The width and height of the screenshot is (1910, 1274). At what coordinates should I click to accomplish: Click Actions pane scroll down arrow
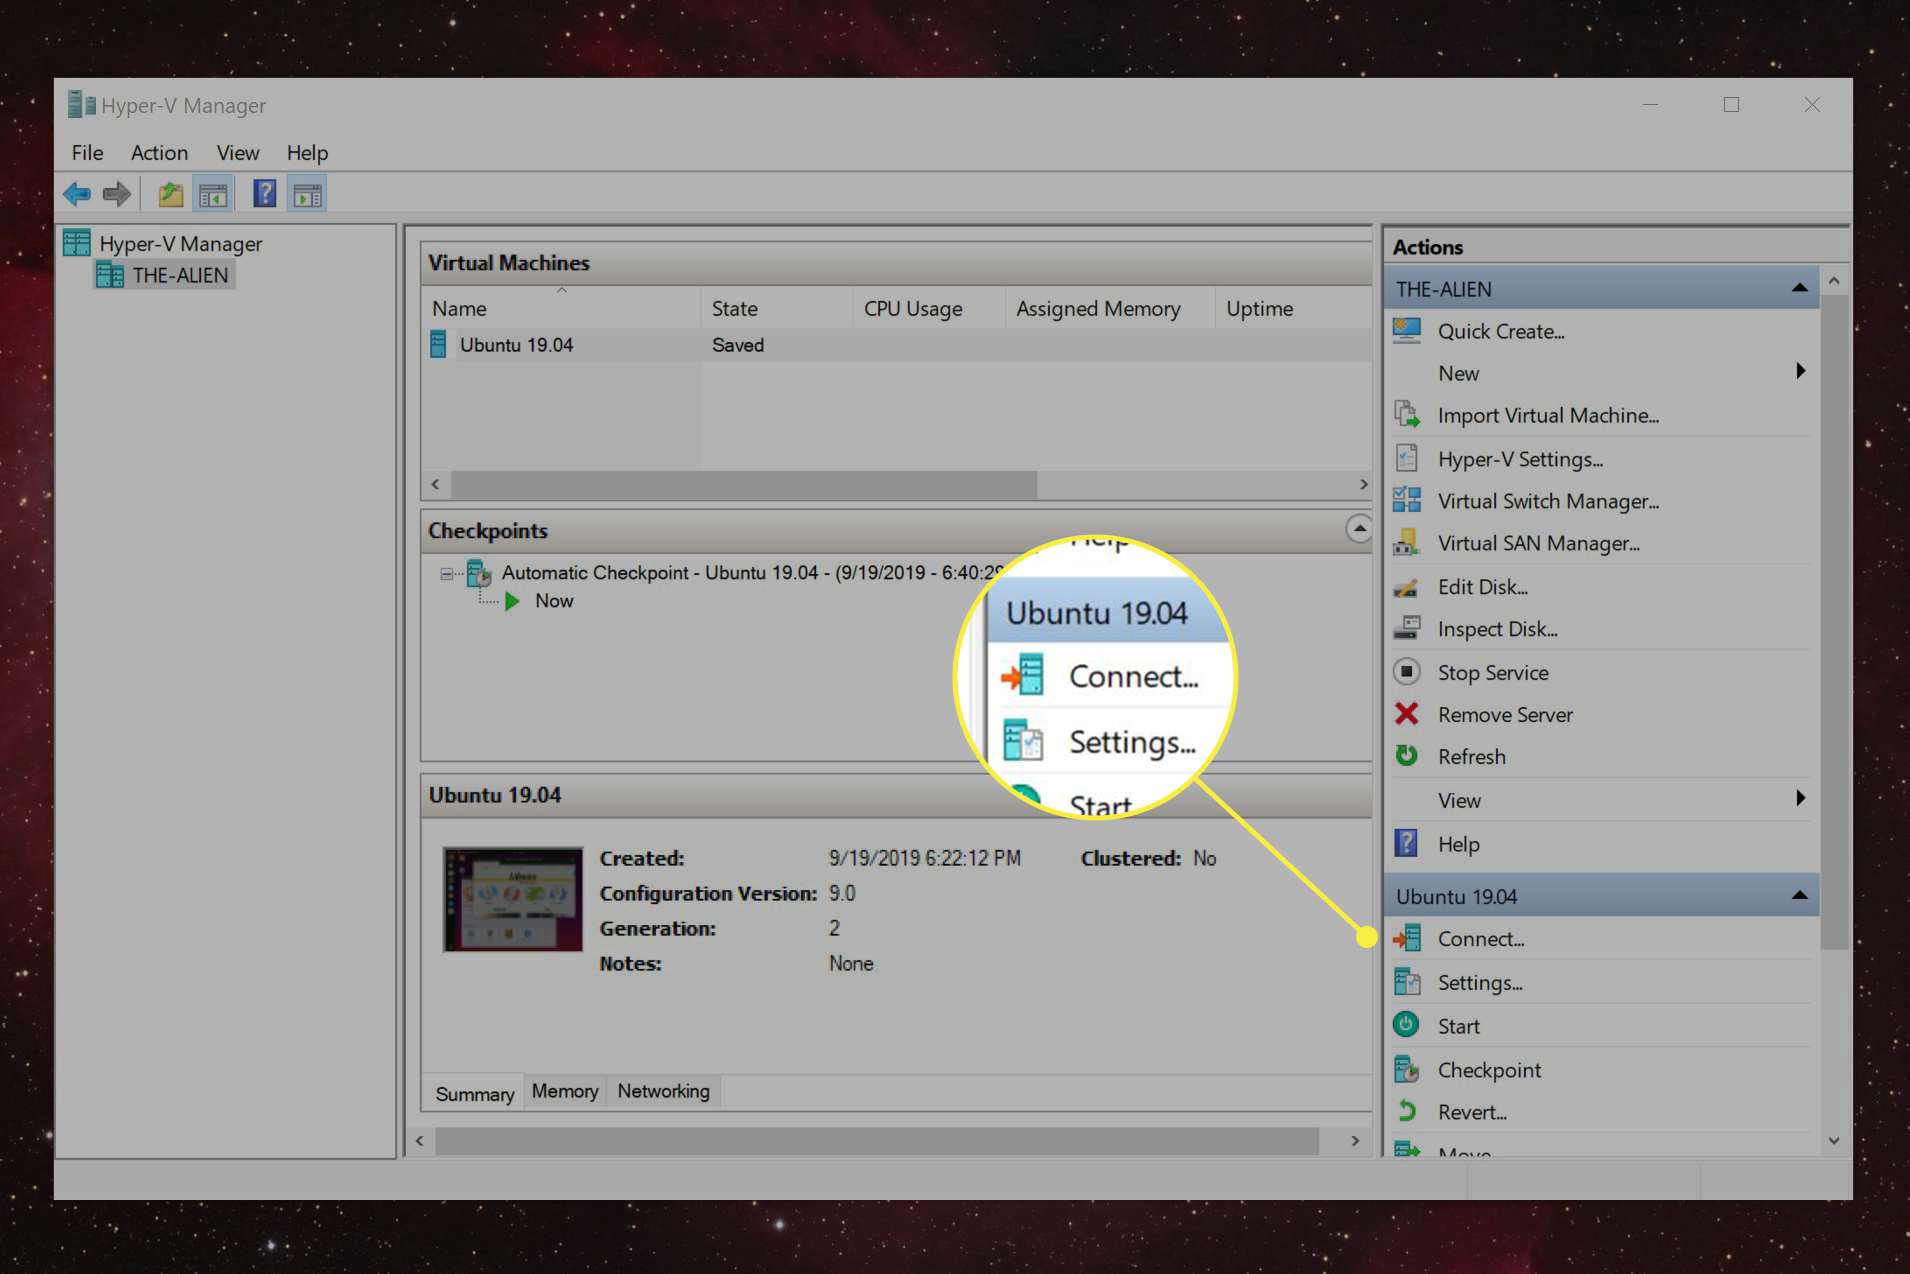1834,1140
